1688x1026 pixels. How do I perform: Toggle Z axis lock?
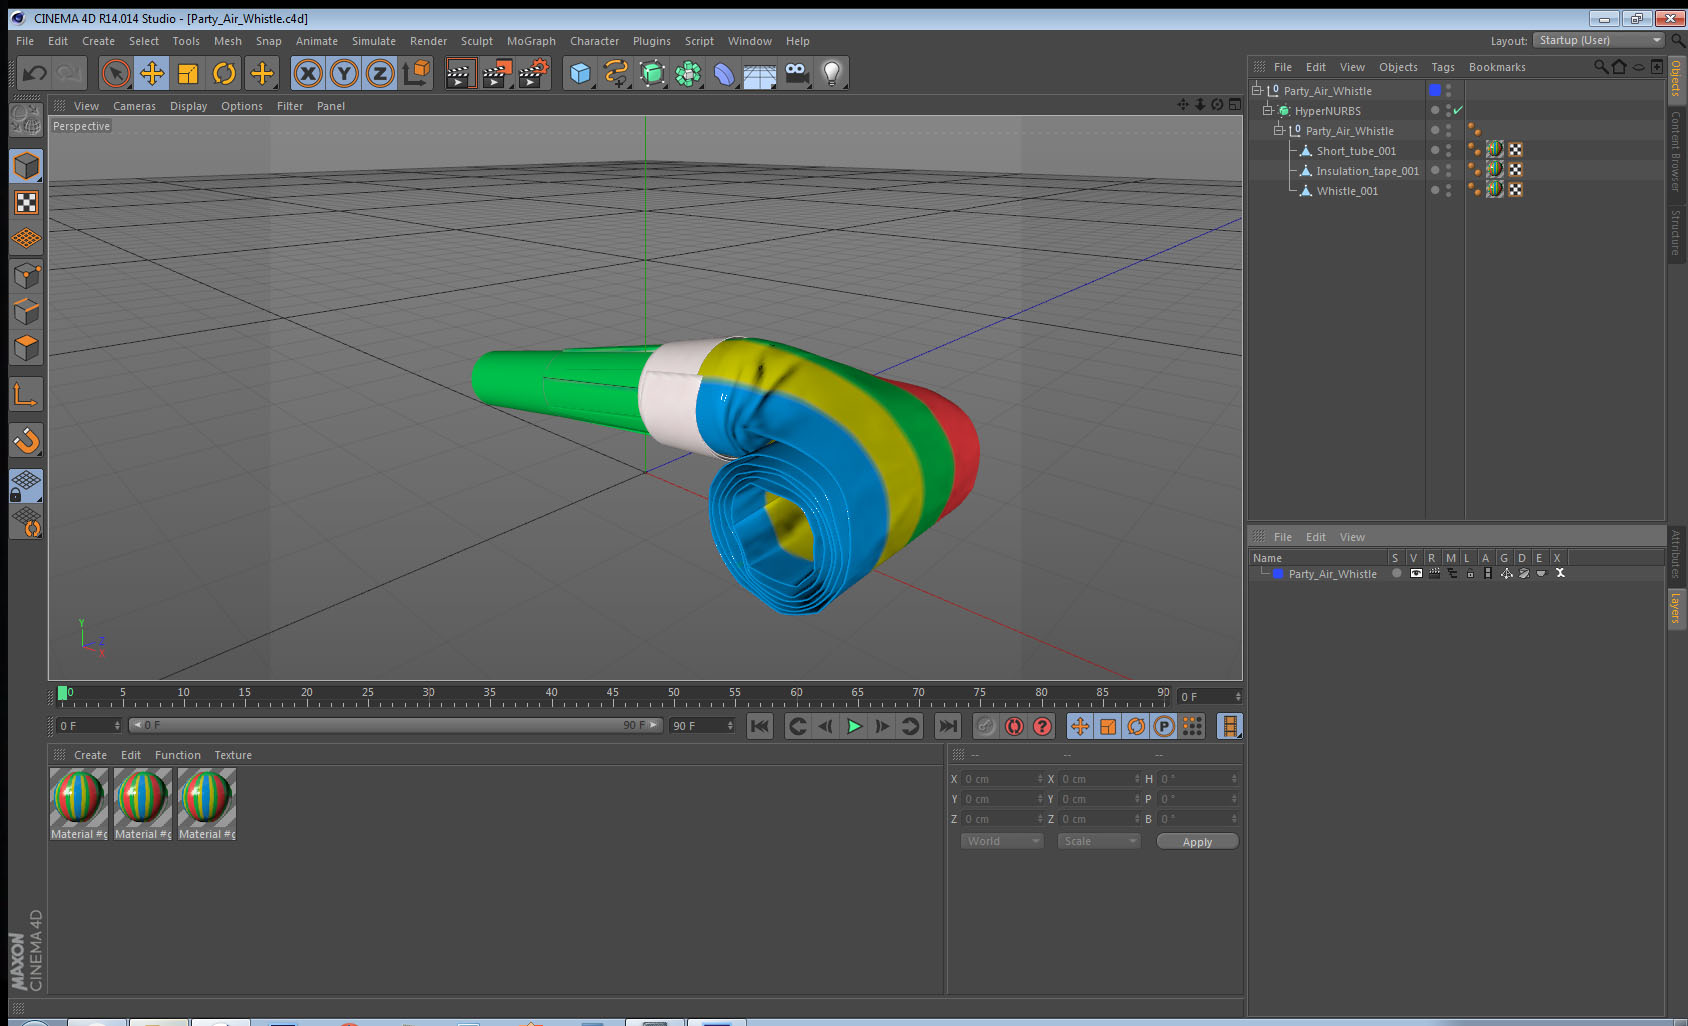pyautogui.click(x=380, y=73)
